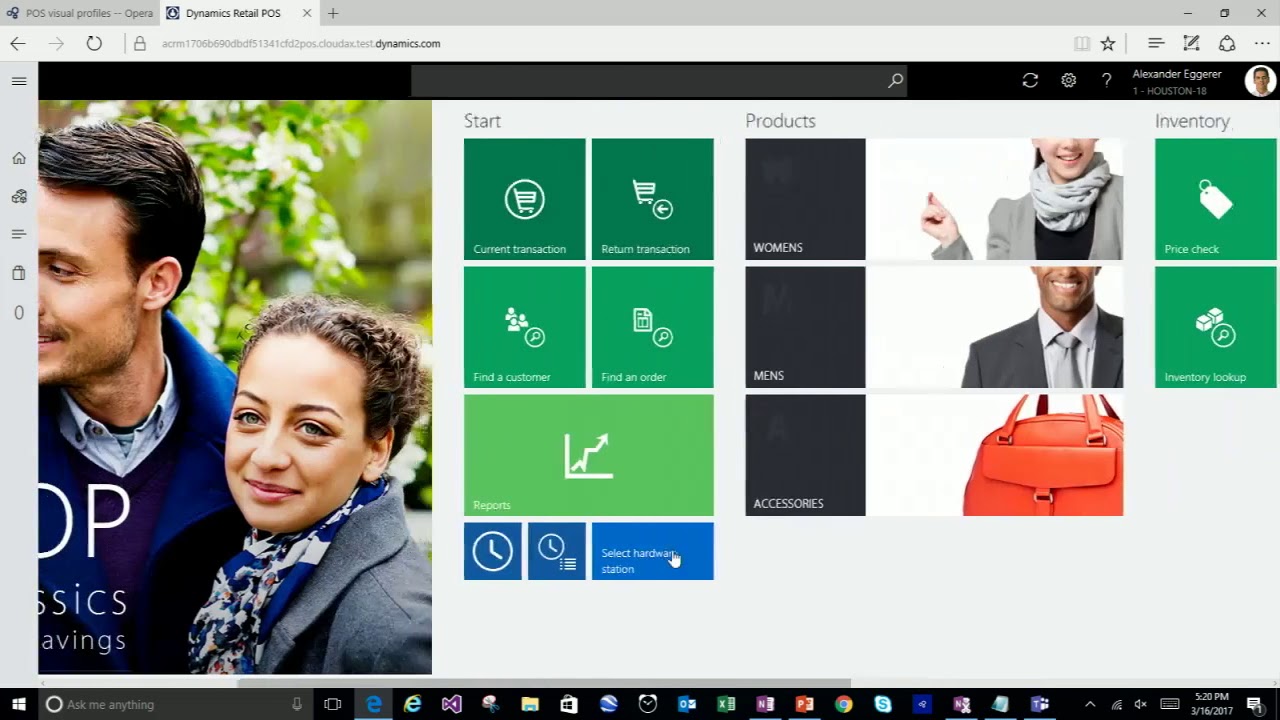The height and width of the screenshot is (720, 1280).
Task: Add page to favorites star
Action: tap(1108, 44)
